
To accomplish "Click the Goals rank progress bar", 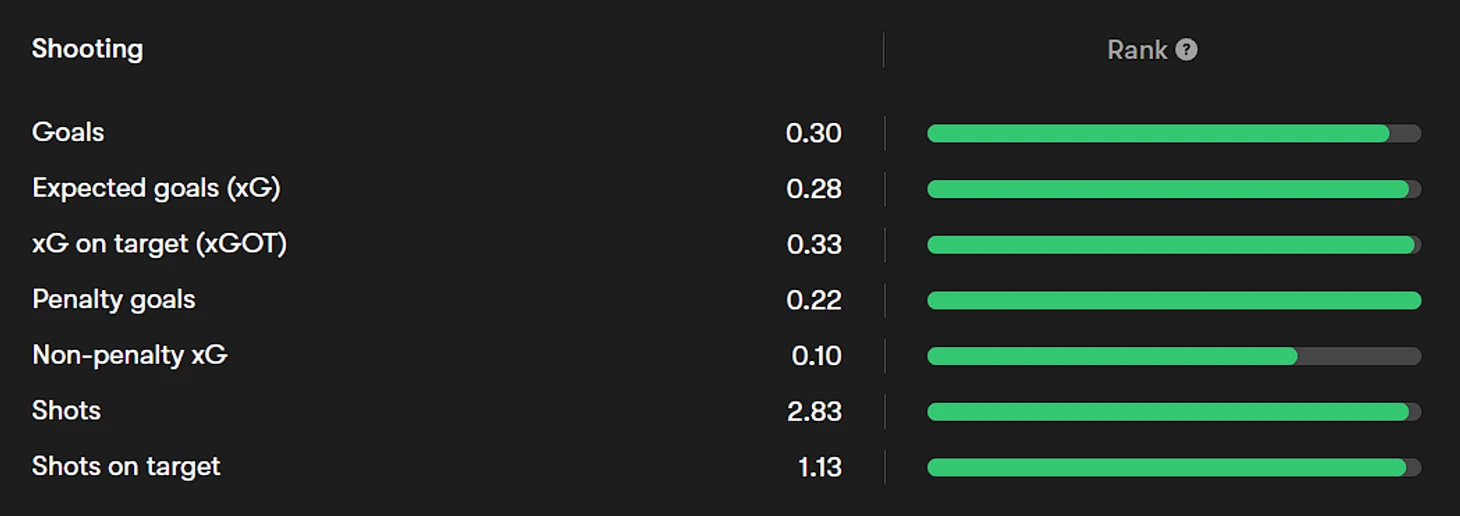I will [1173, 134].
